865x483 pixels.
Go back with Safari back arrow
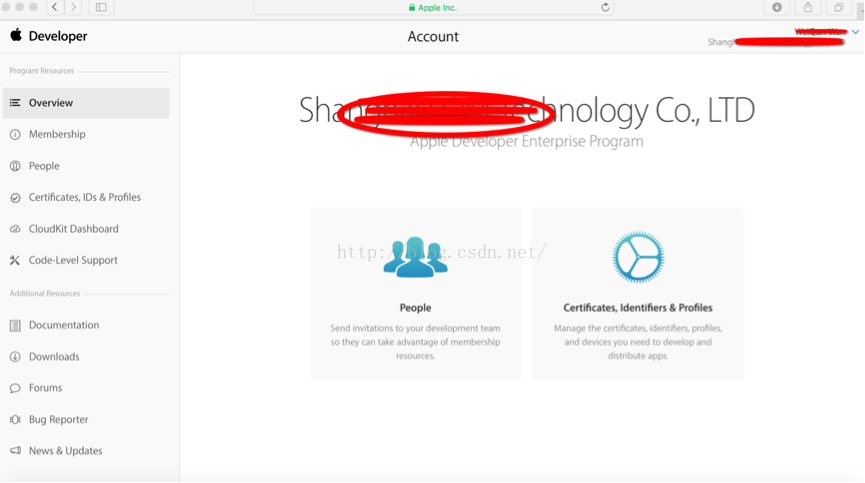55,7
